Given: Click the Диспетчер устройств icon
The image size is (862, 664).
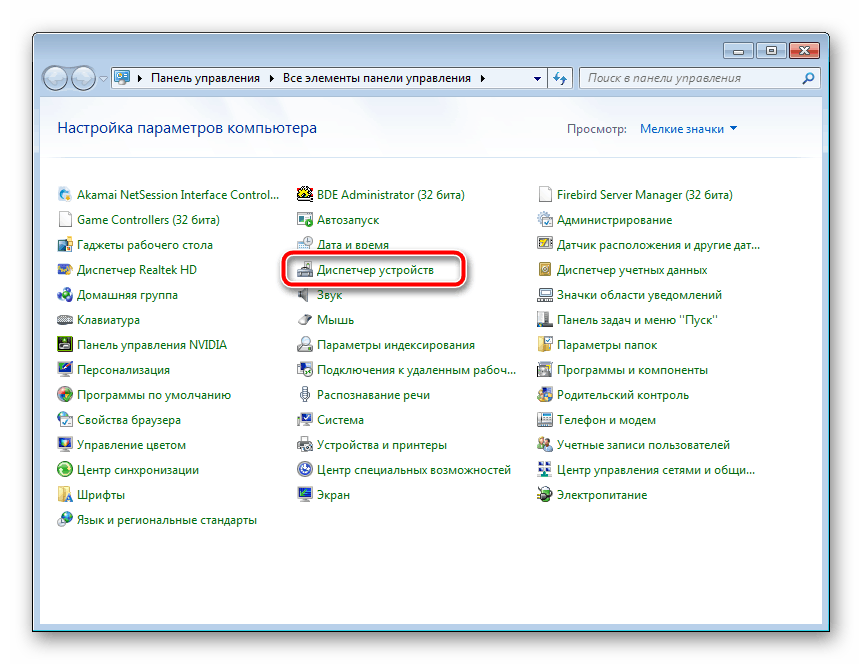Looking at the screenshot, I should [x=305, y=270].
